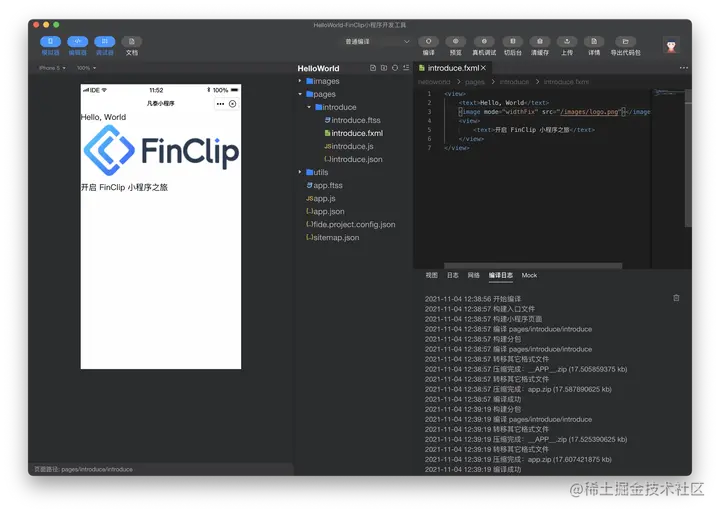Click the introduce breadcrumb folder segment

coord(514,82)
